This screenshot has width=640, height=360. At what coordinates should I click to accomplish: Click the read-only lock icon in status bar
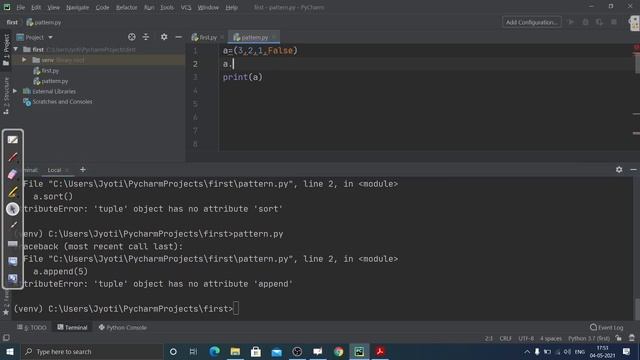click(619, 338)
